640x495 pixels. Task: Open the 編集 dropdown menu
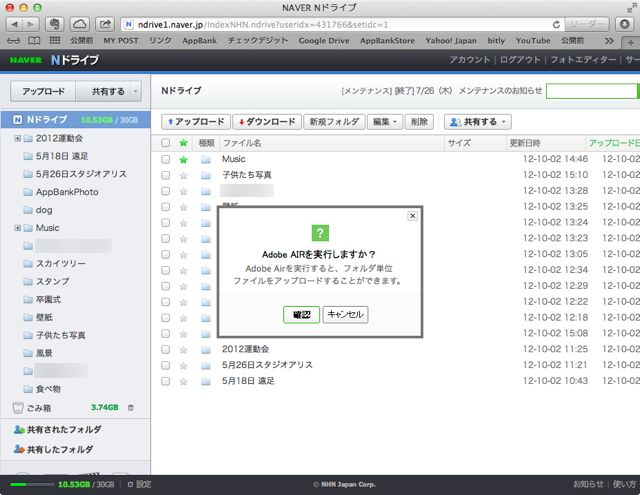(x=385, y=122)
